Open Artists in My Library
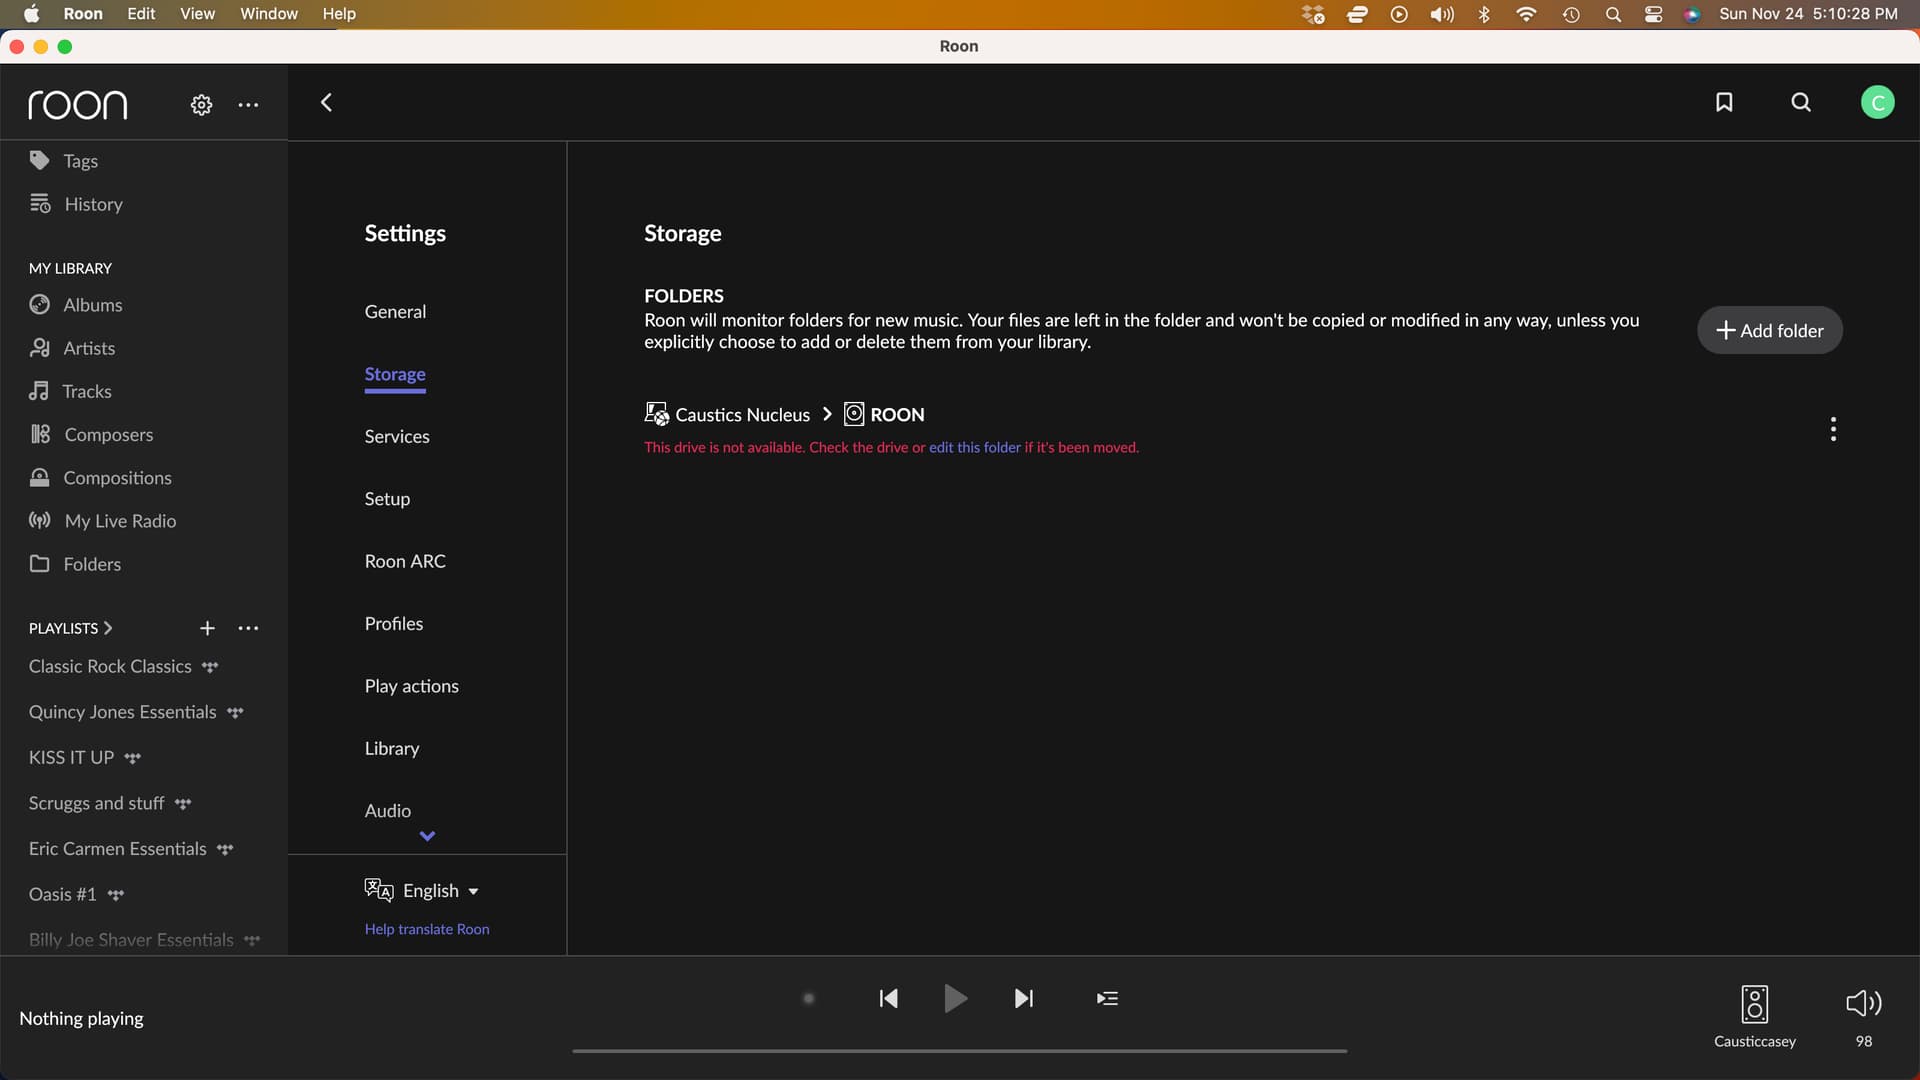The image size is (1920, 1080). coord(72,348)
